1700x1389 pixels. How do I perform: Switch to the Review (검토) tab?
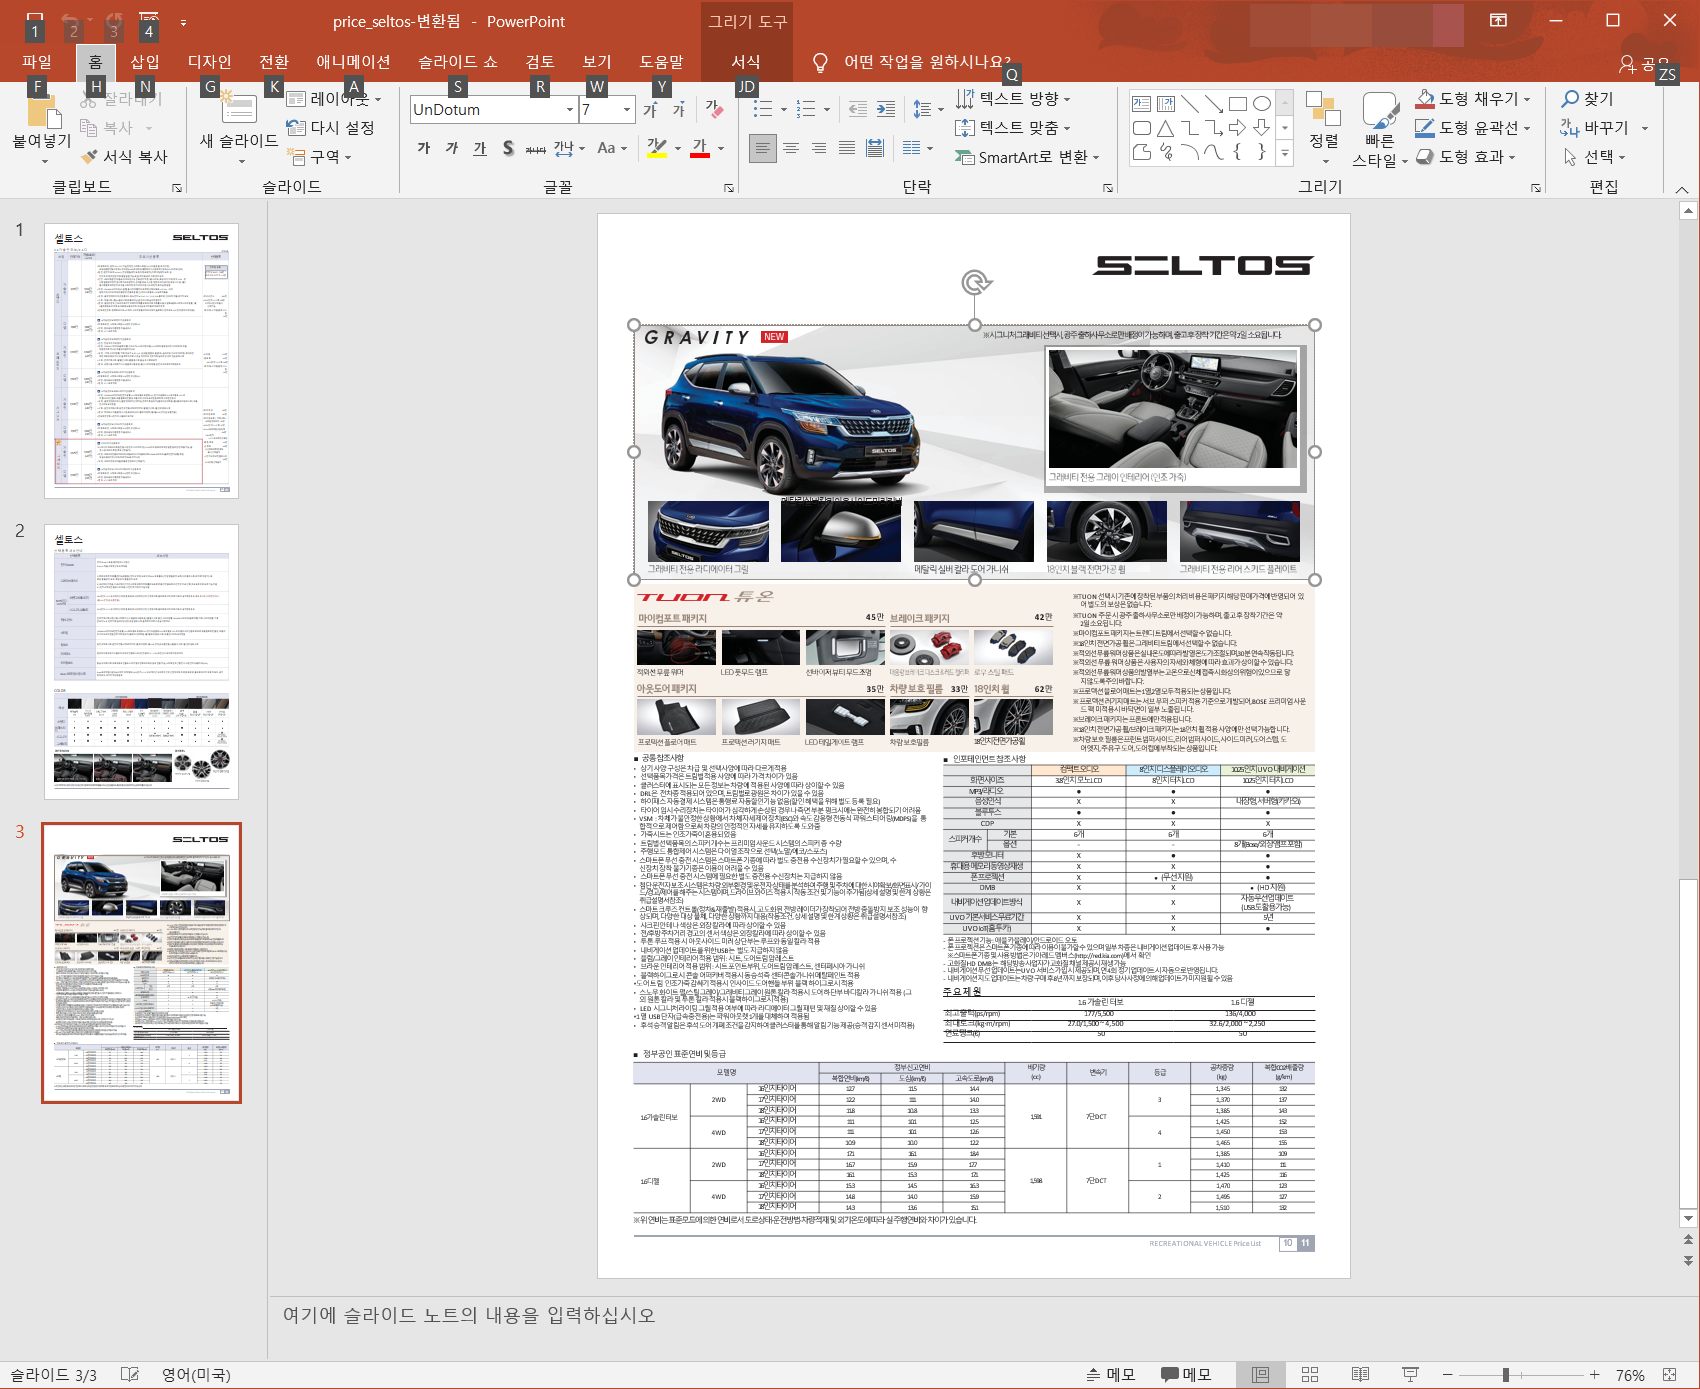point(540,62)
